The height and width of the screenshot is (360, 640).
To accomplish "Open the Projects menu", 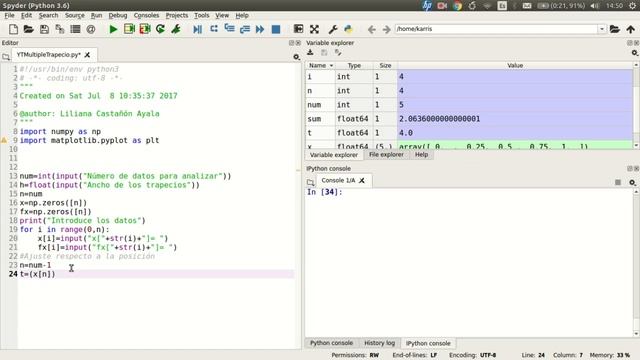I will coord(177,15).
